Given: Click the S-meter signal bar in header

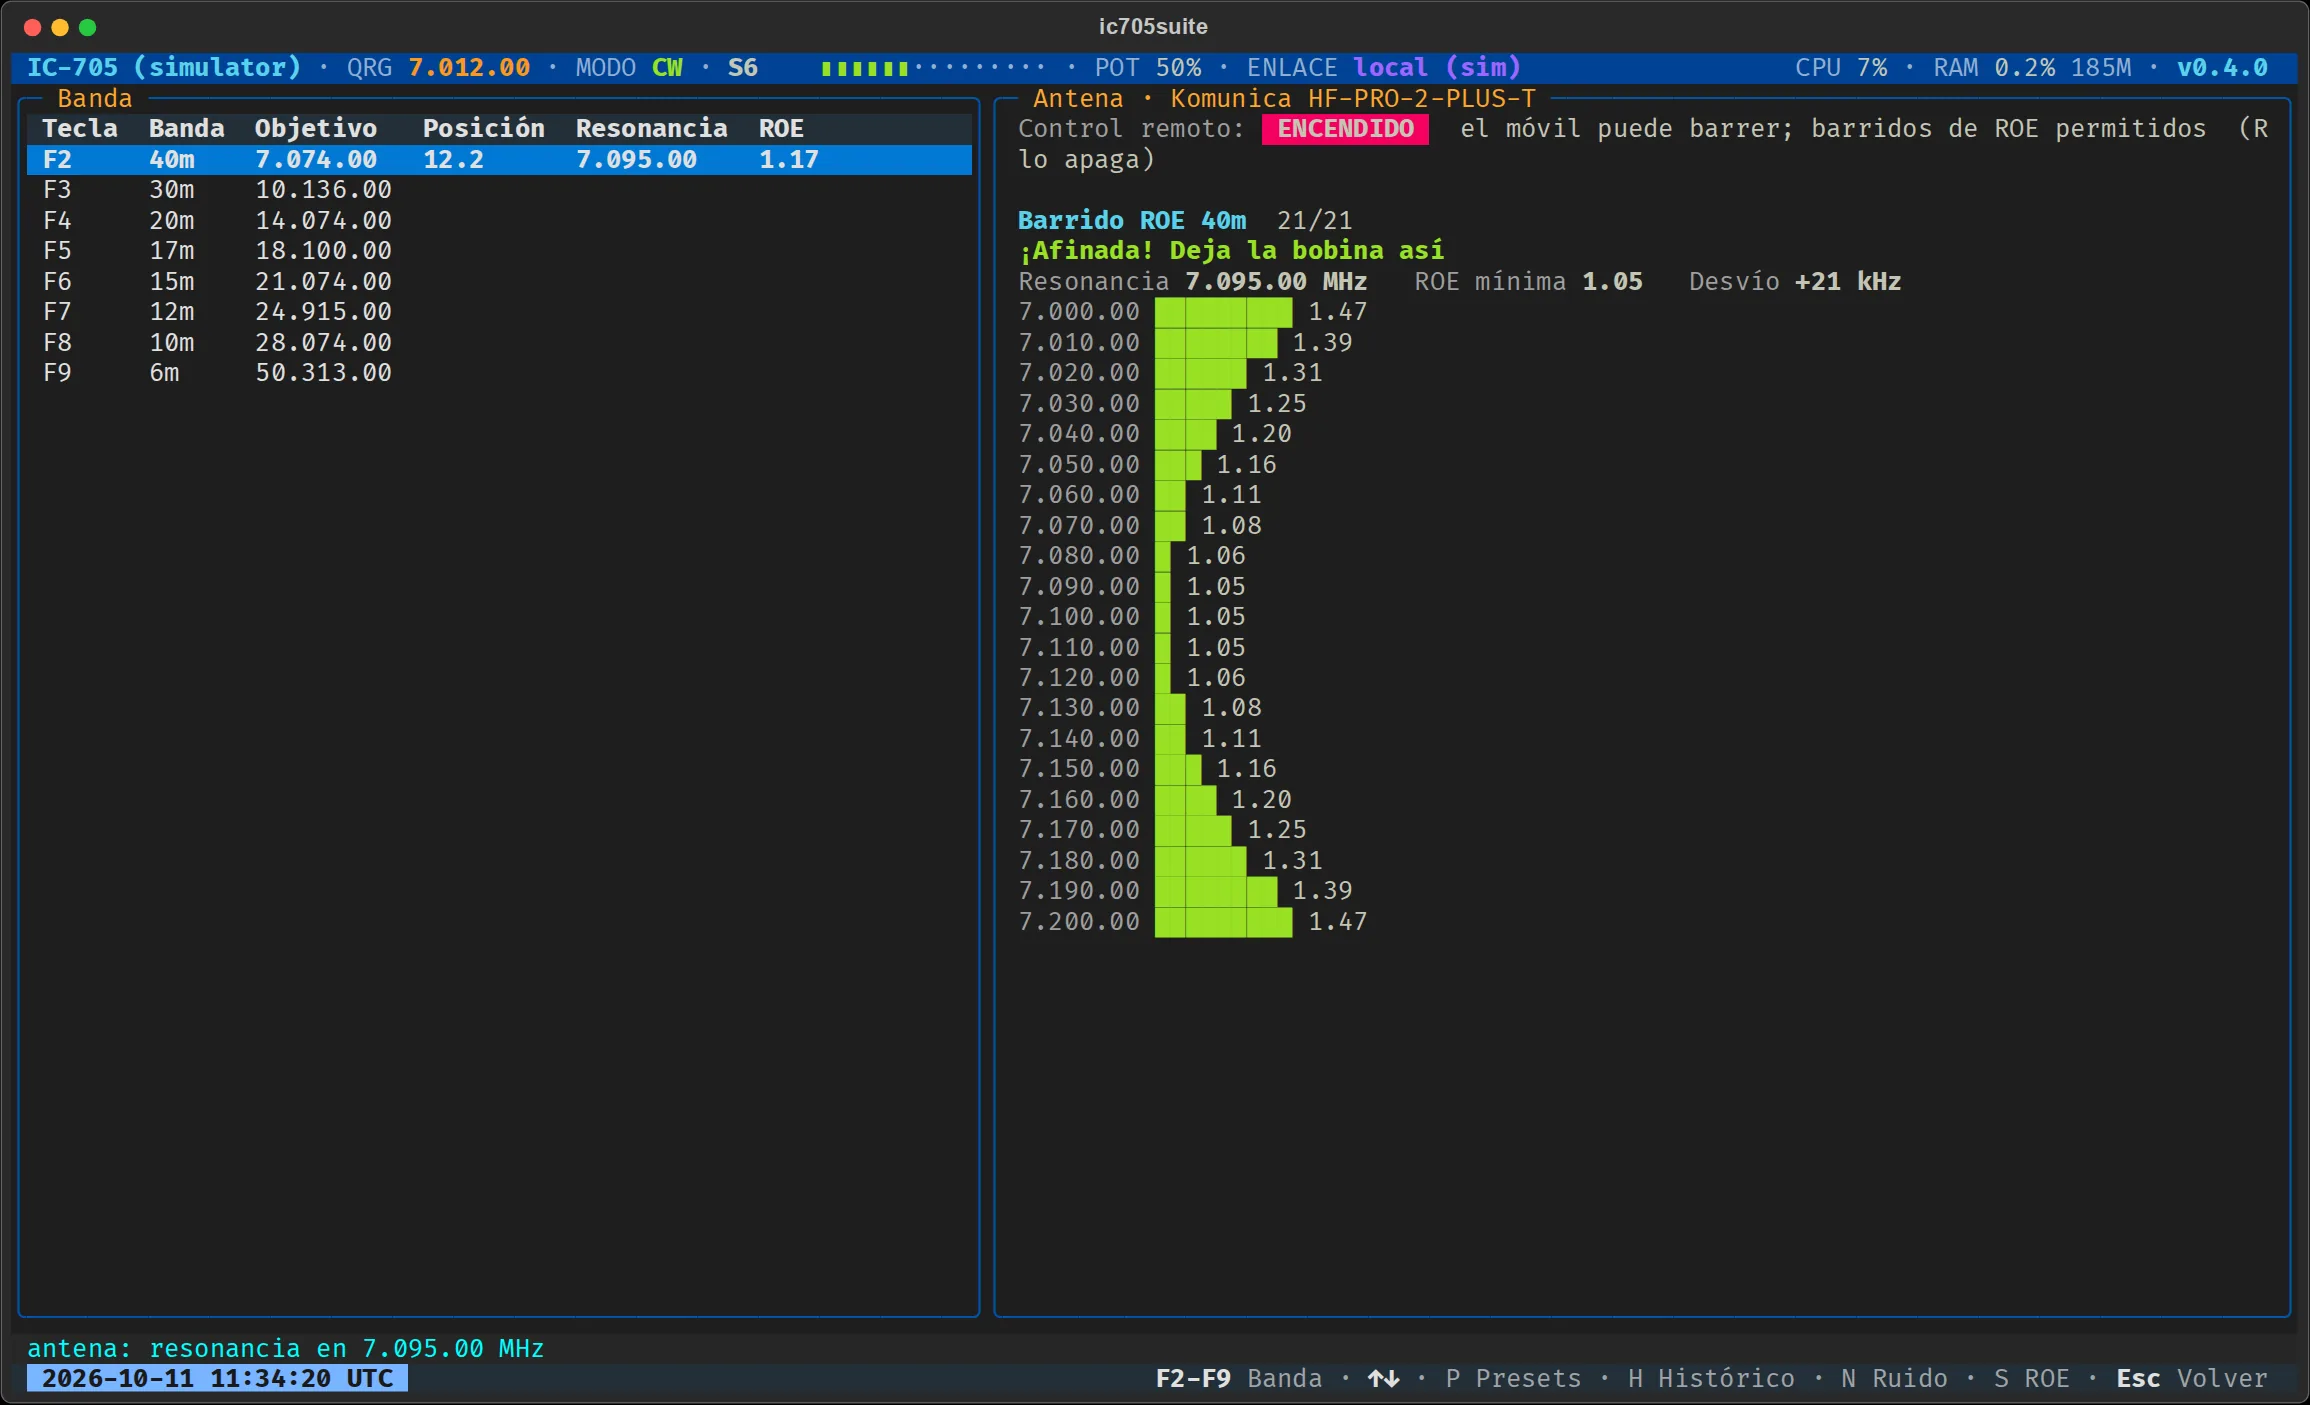Looking at the screenshot, I should click(x=932, y=68).
